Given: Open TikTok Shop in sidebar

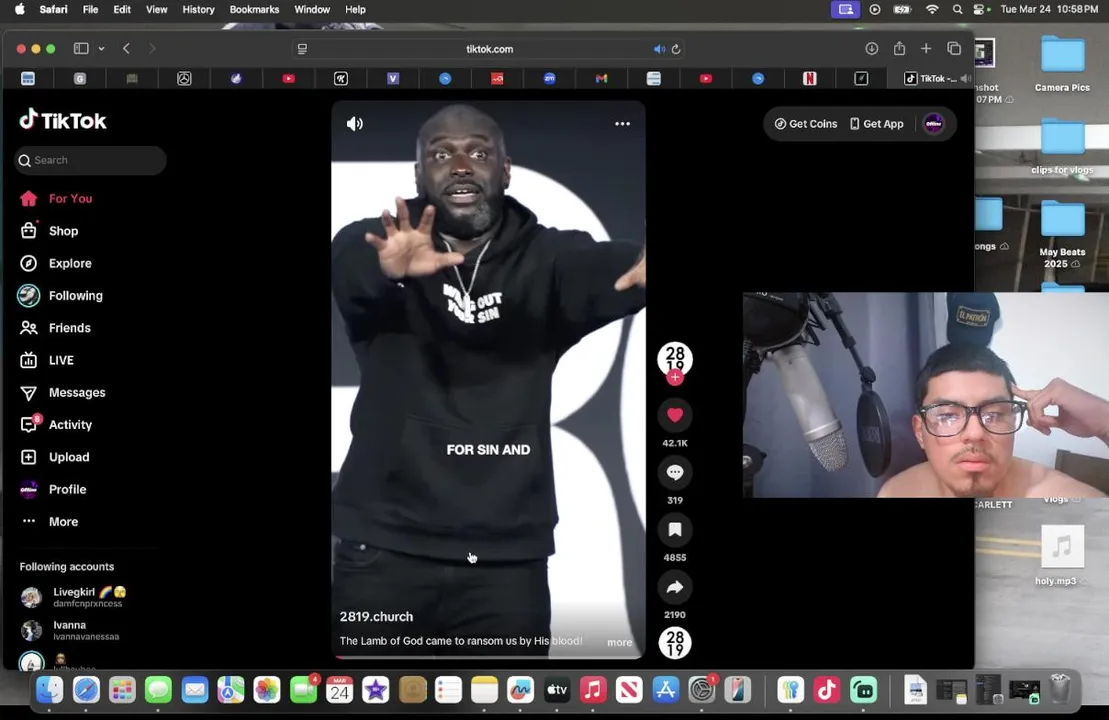Looking at the screenshot, I should pyautogui.click(x=50, y=231).
